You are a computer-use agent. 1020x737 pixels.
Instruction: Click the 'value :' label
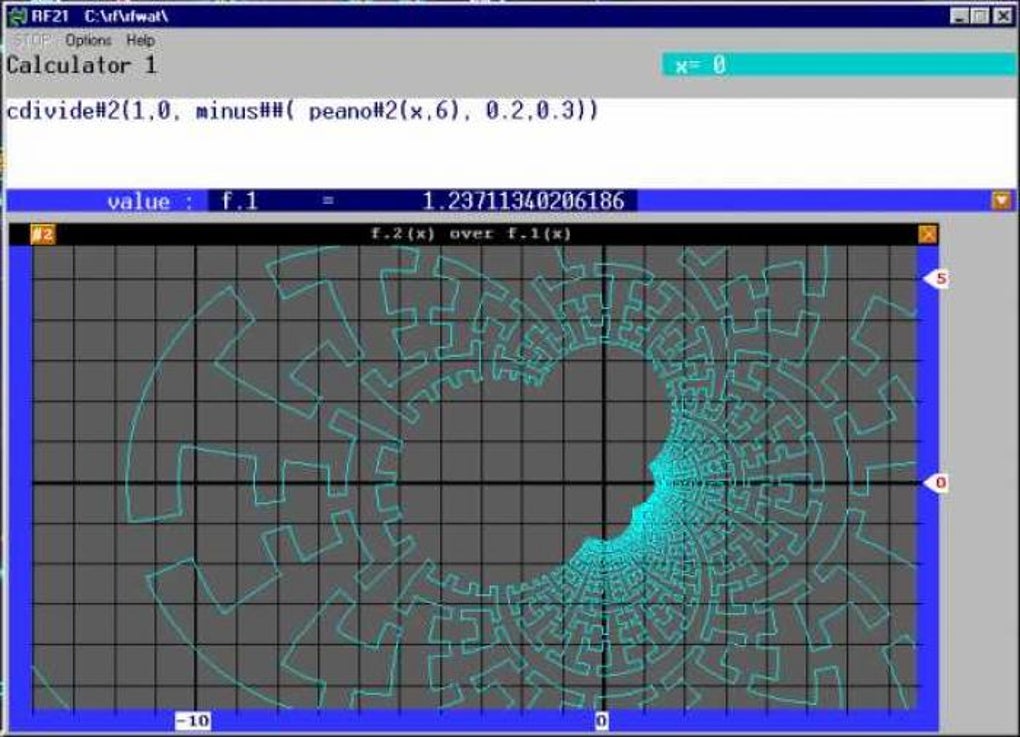tap(150, 201)
